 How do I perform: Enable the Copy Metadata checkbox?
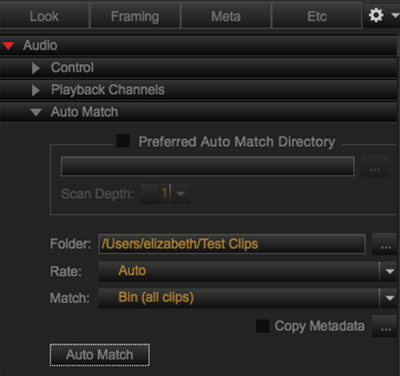coord(262,326)
